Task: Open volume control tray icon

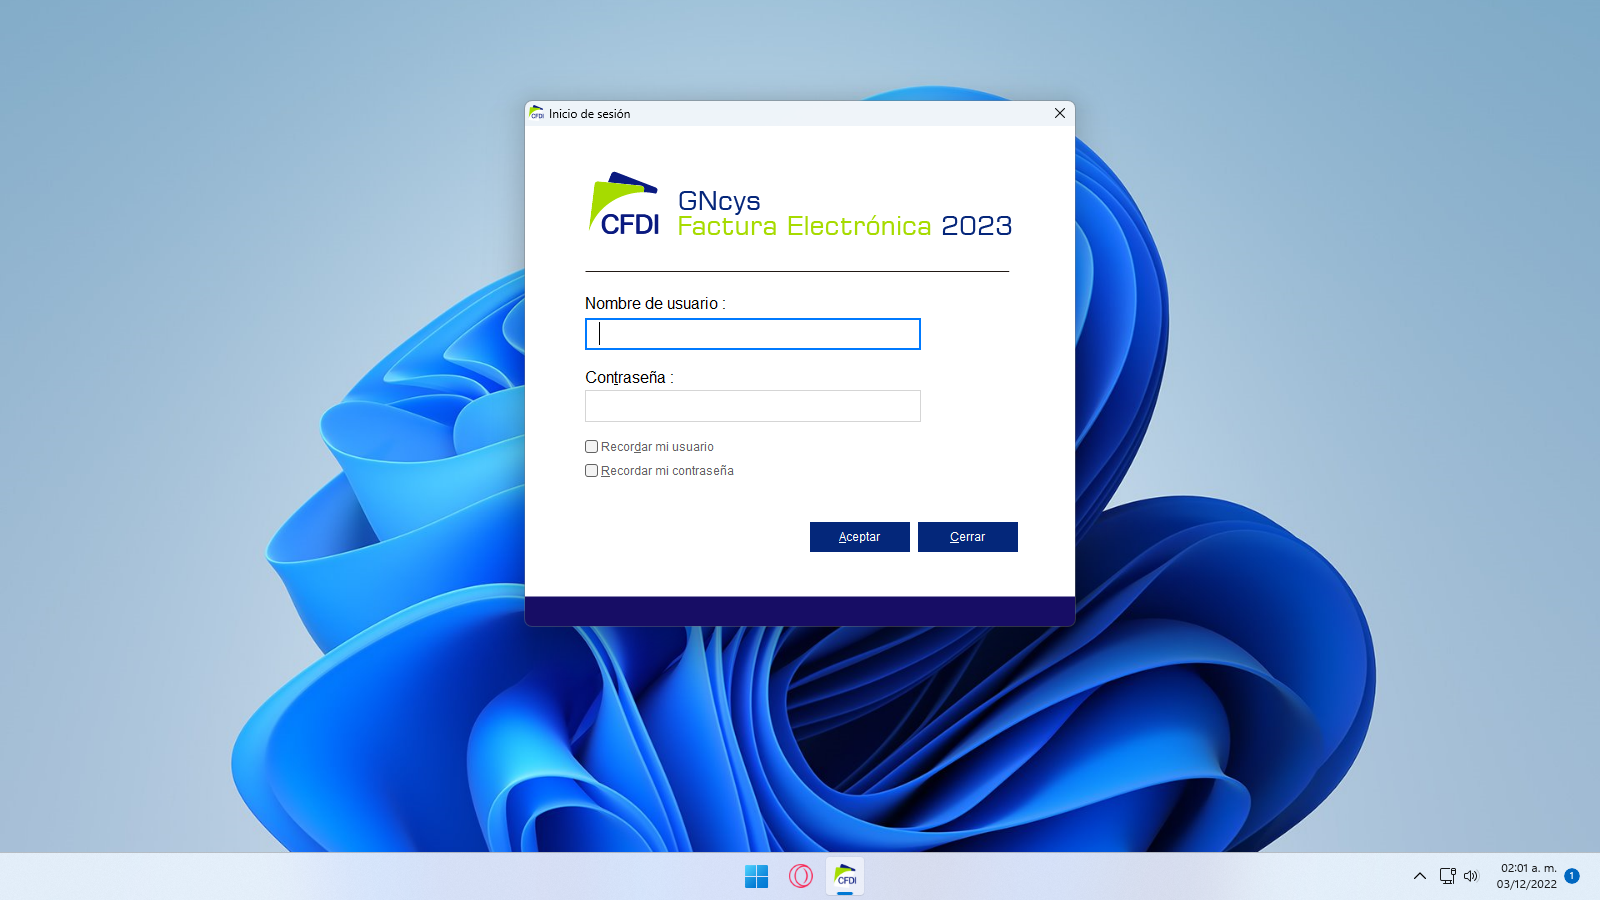Action: point(1471,876)
